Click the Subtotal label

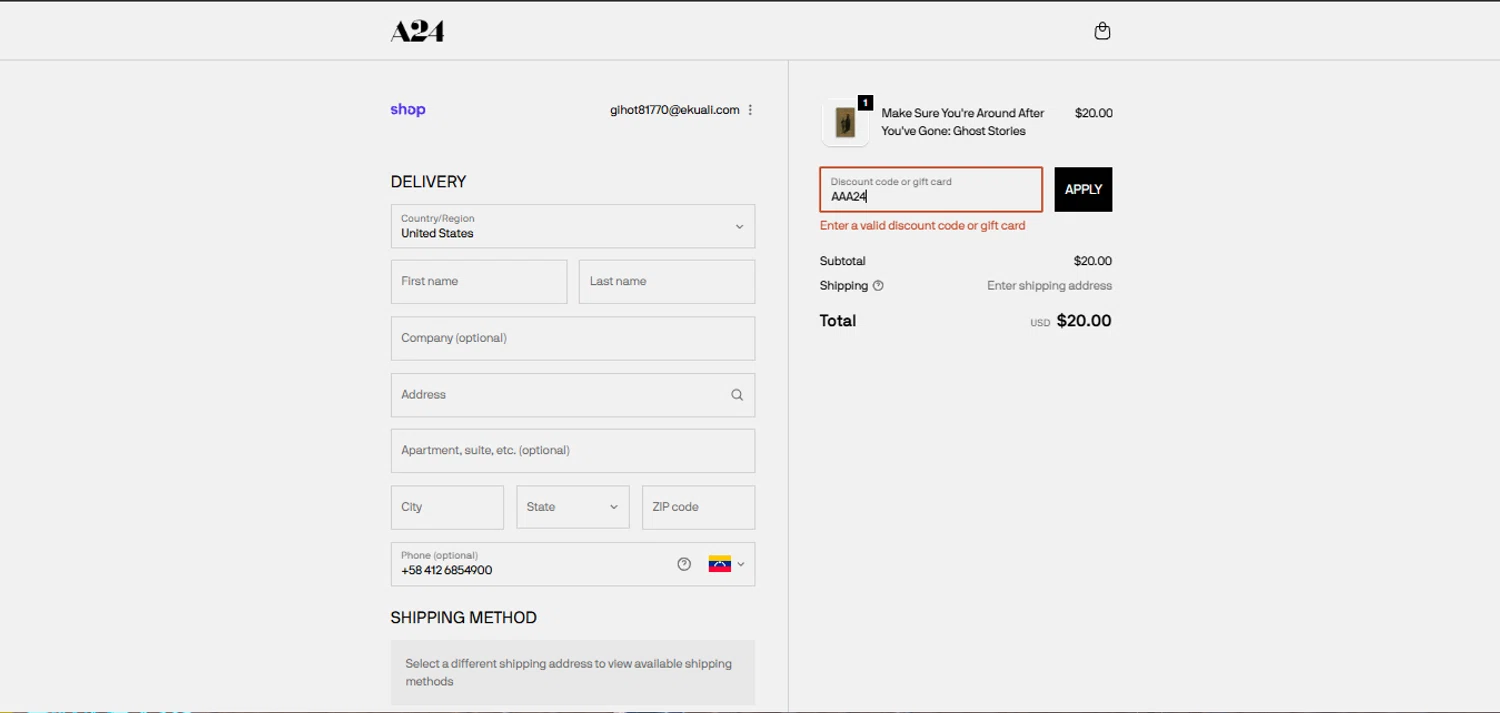[x=843, y=261]
